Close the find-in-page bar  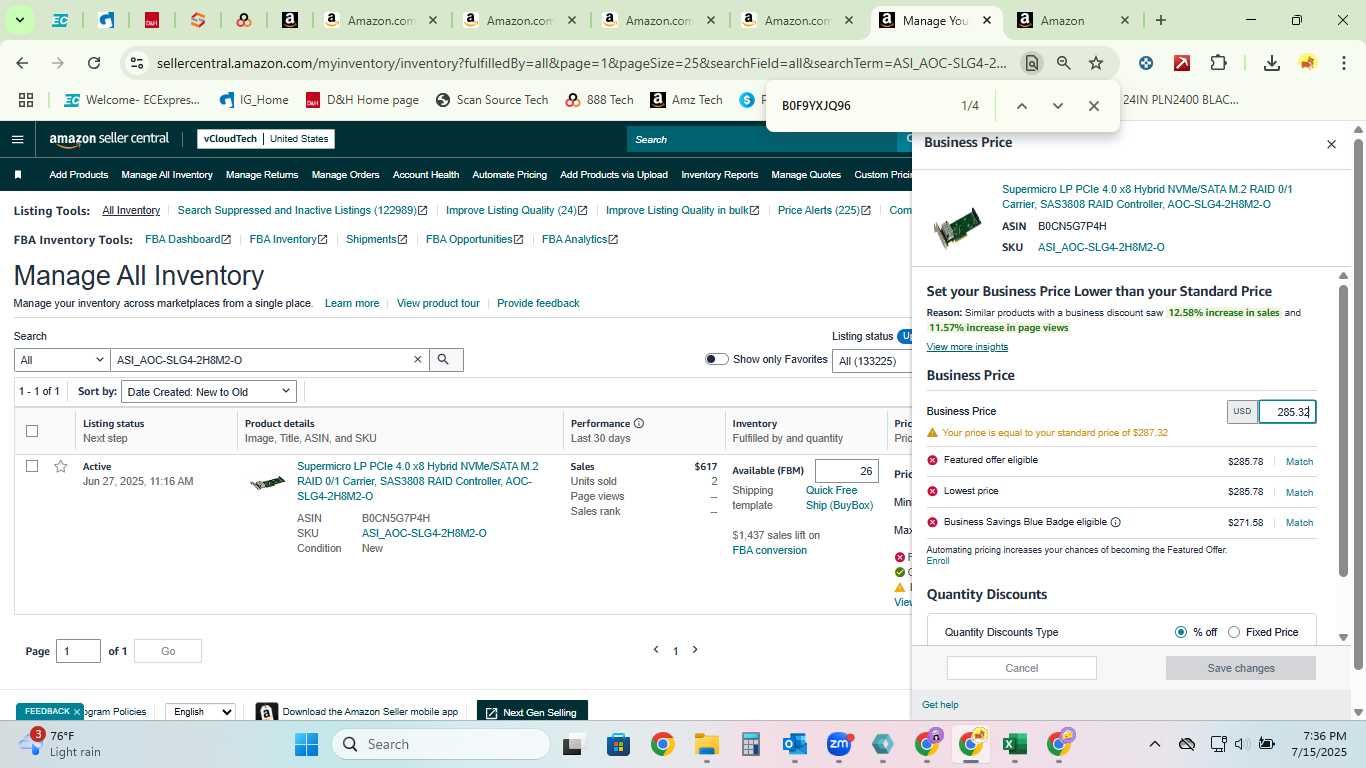pyautogui.click(x=1093, y=106)
